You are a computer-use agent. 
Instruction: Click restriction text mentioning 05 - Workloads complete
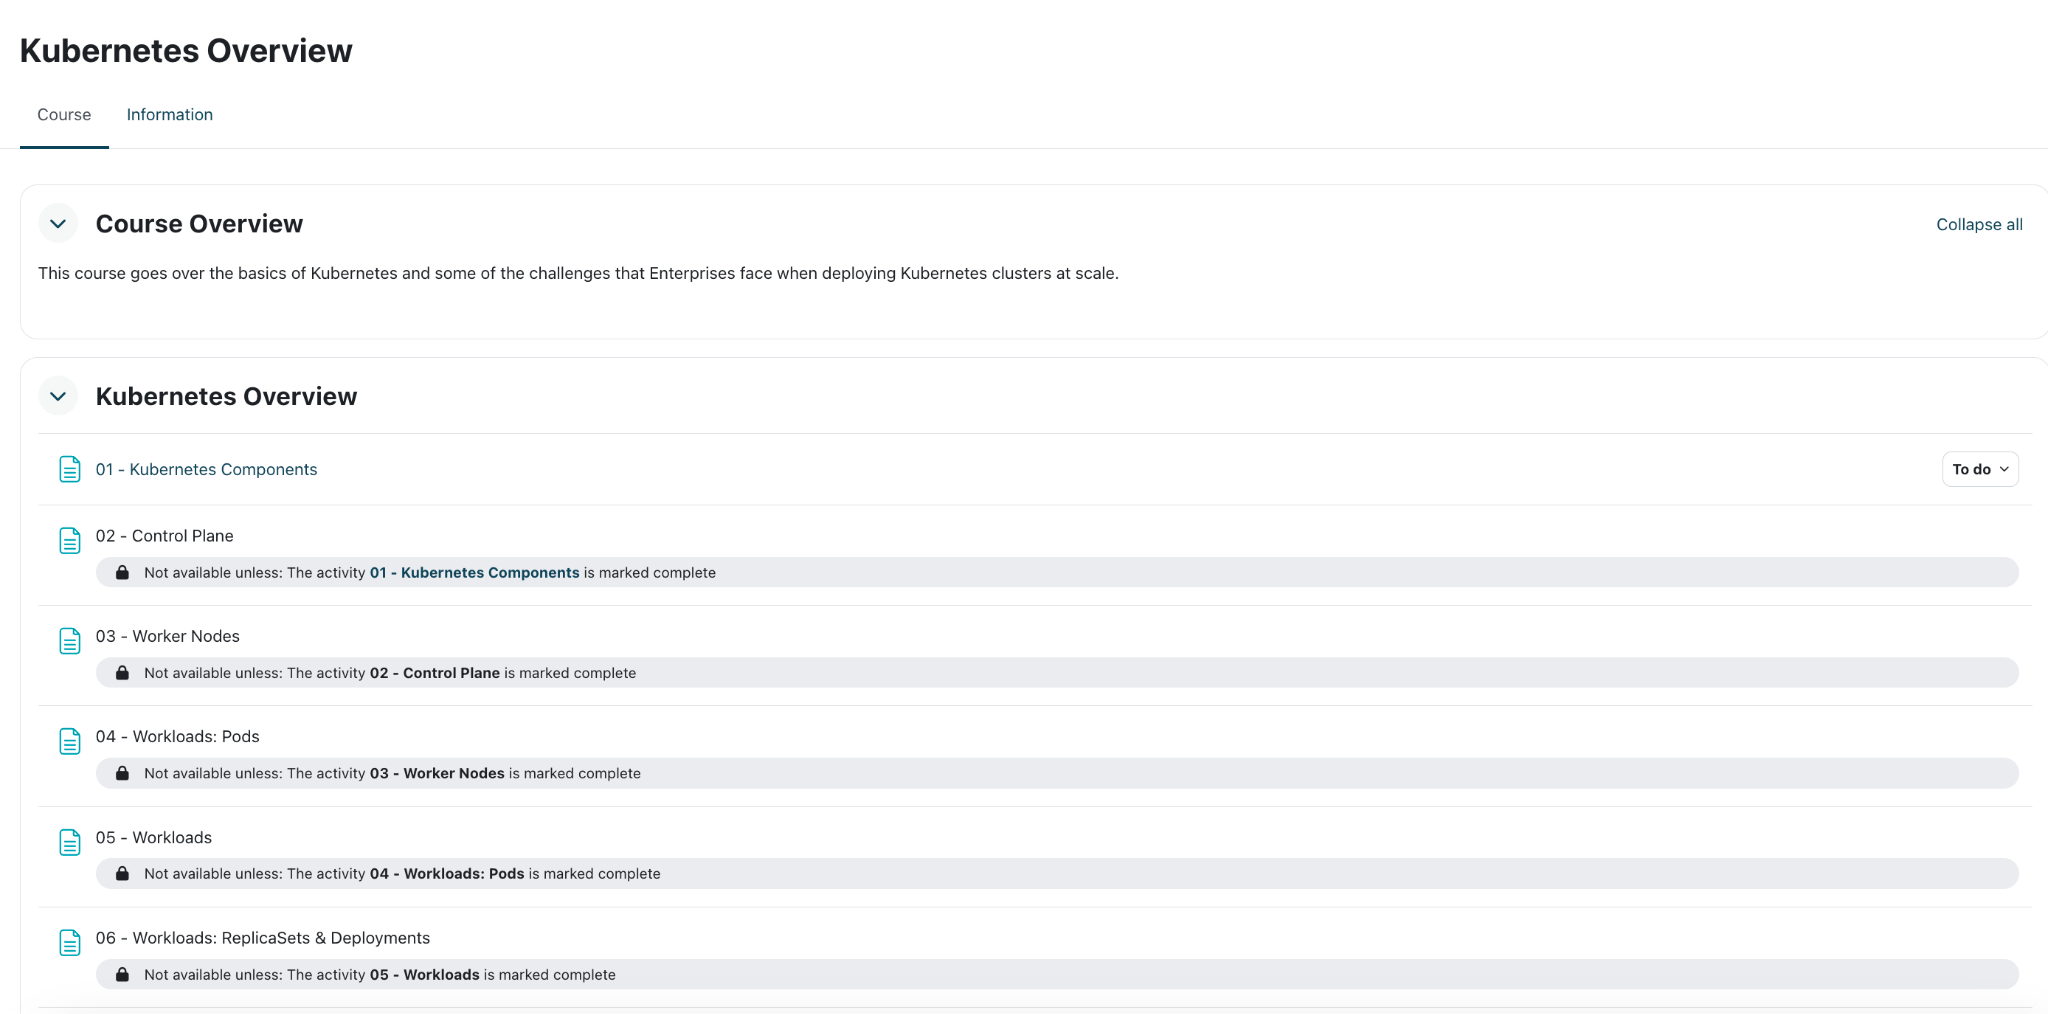point(380,974)
